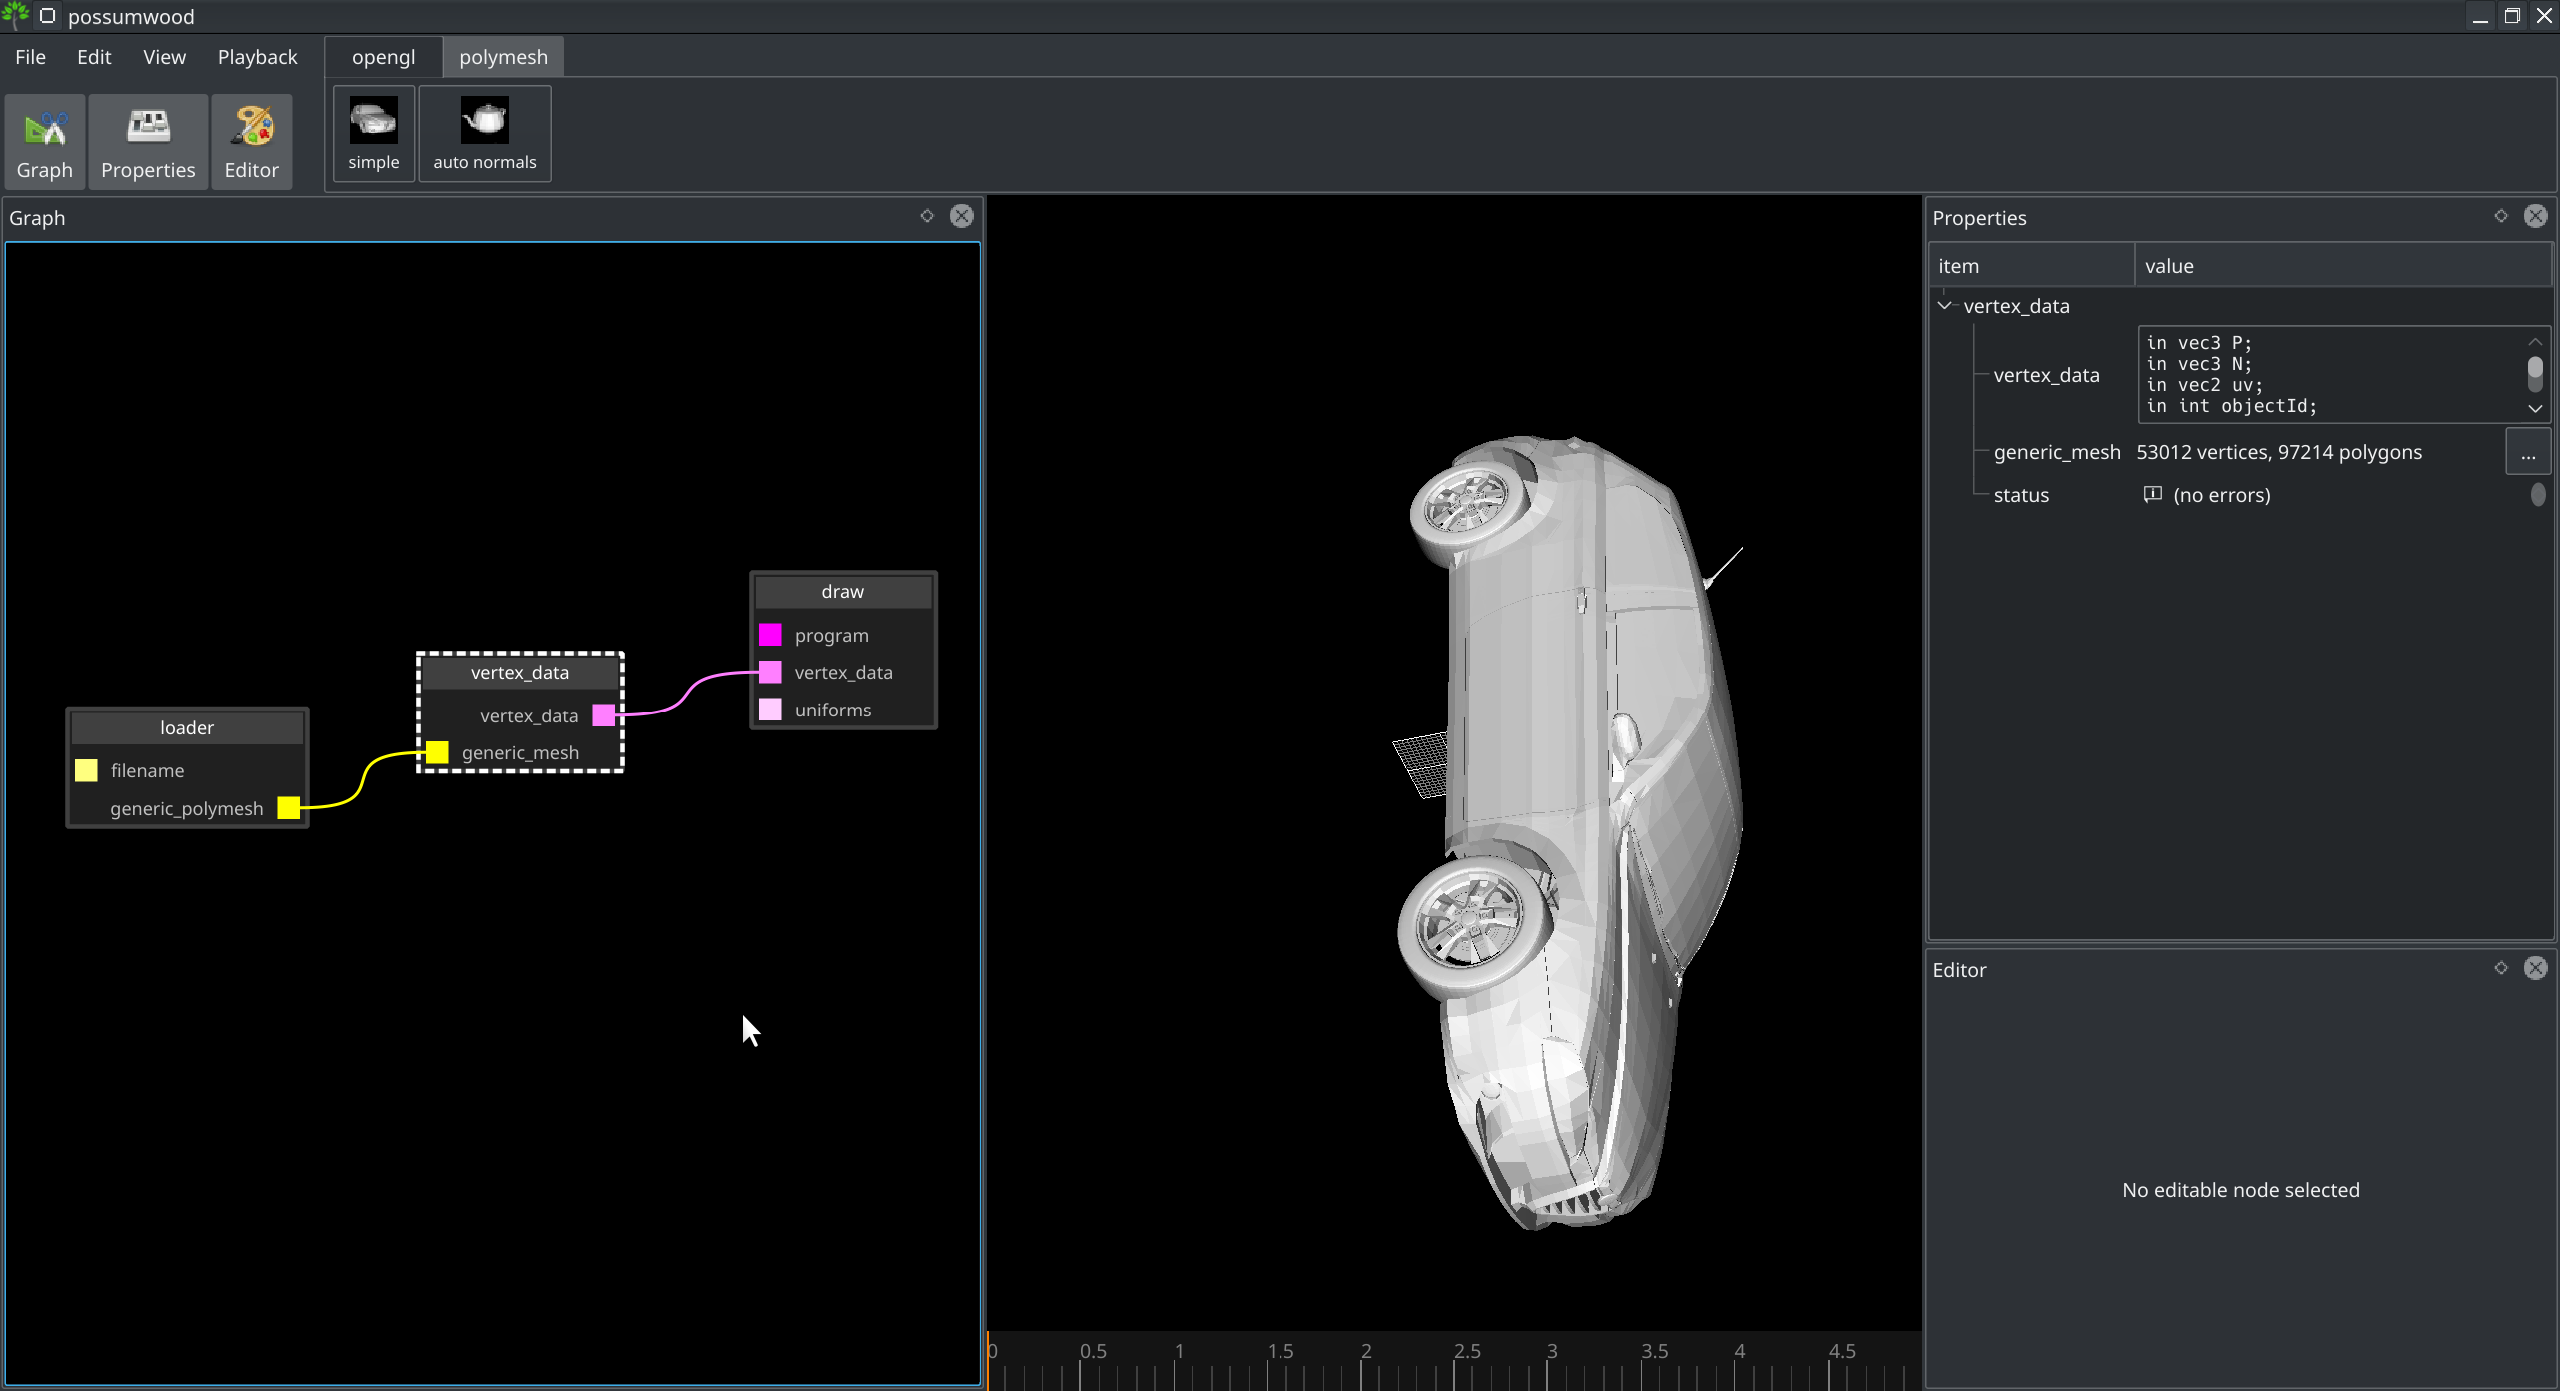Expand the Graph panel options
The width and height of the screenshot is (2560, 1391).
click(926, 216)
